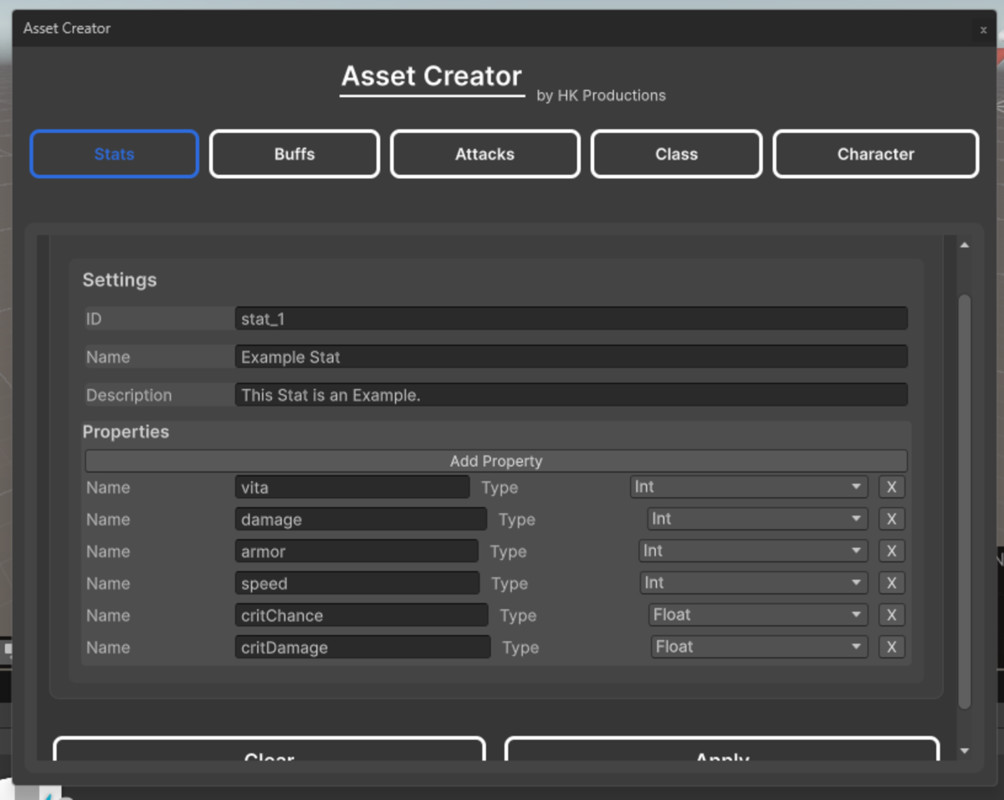This screenshot has width=1004, height=800.
Task: Click the Clear button
Action: 268,755
